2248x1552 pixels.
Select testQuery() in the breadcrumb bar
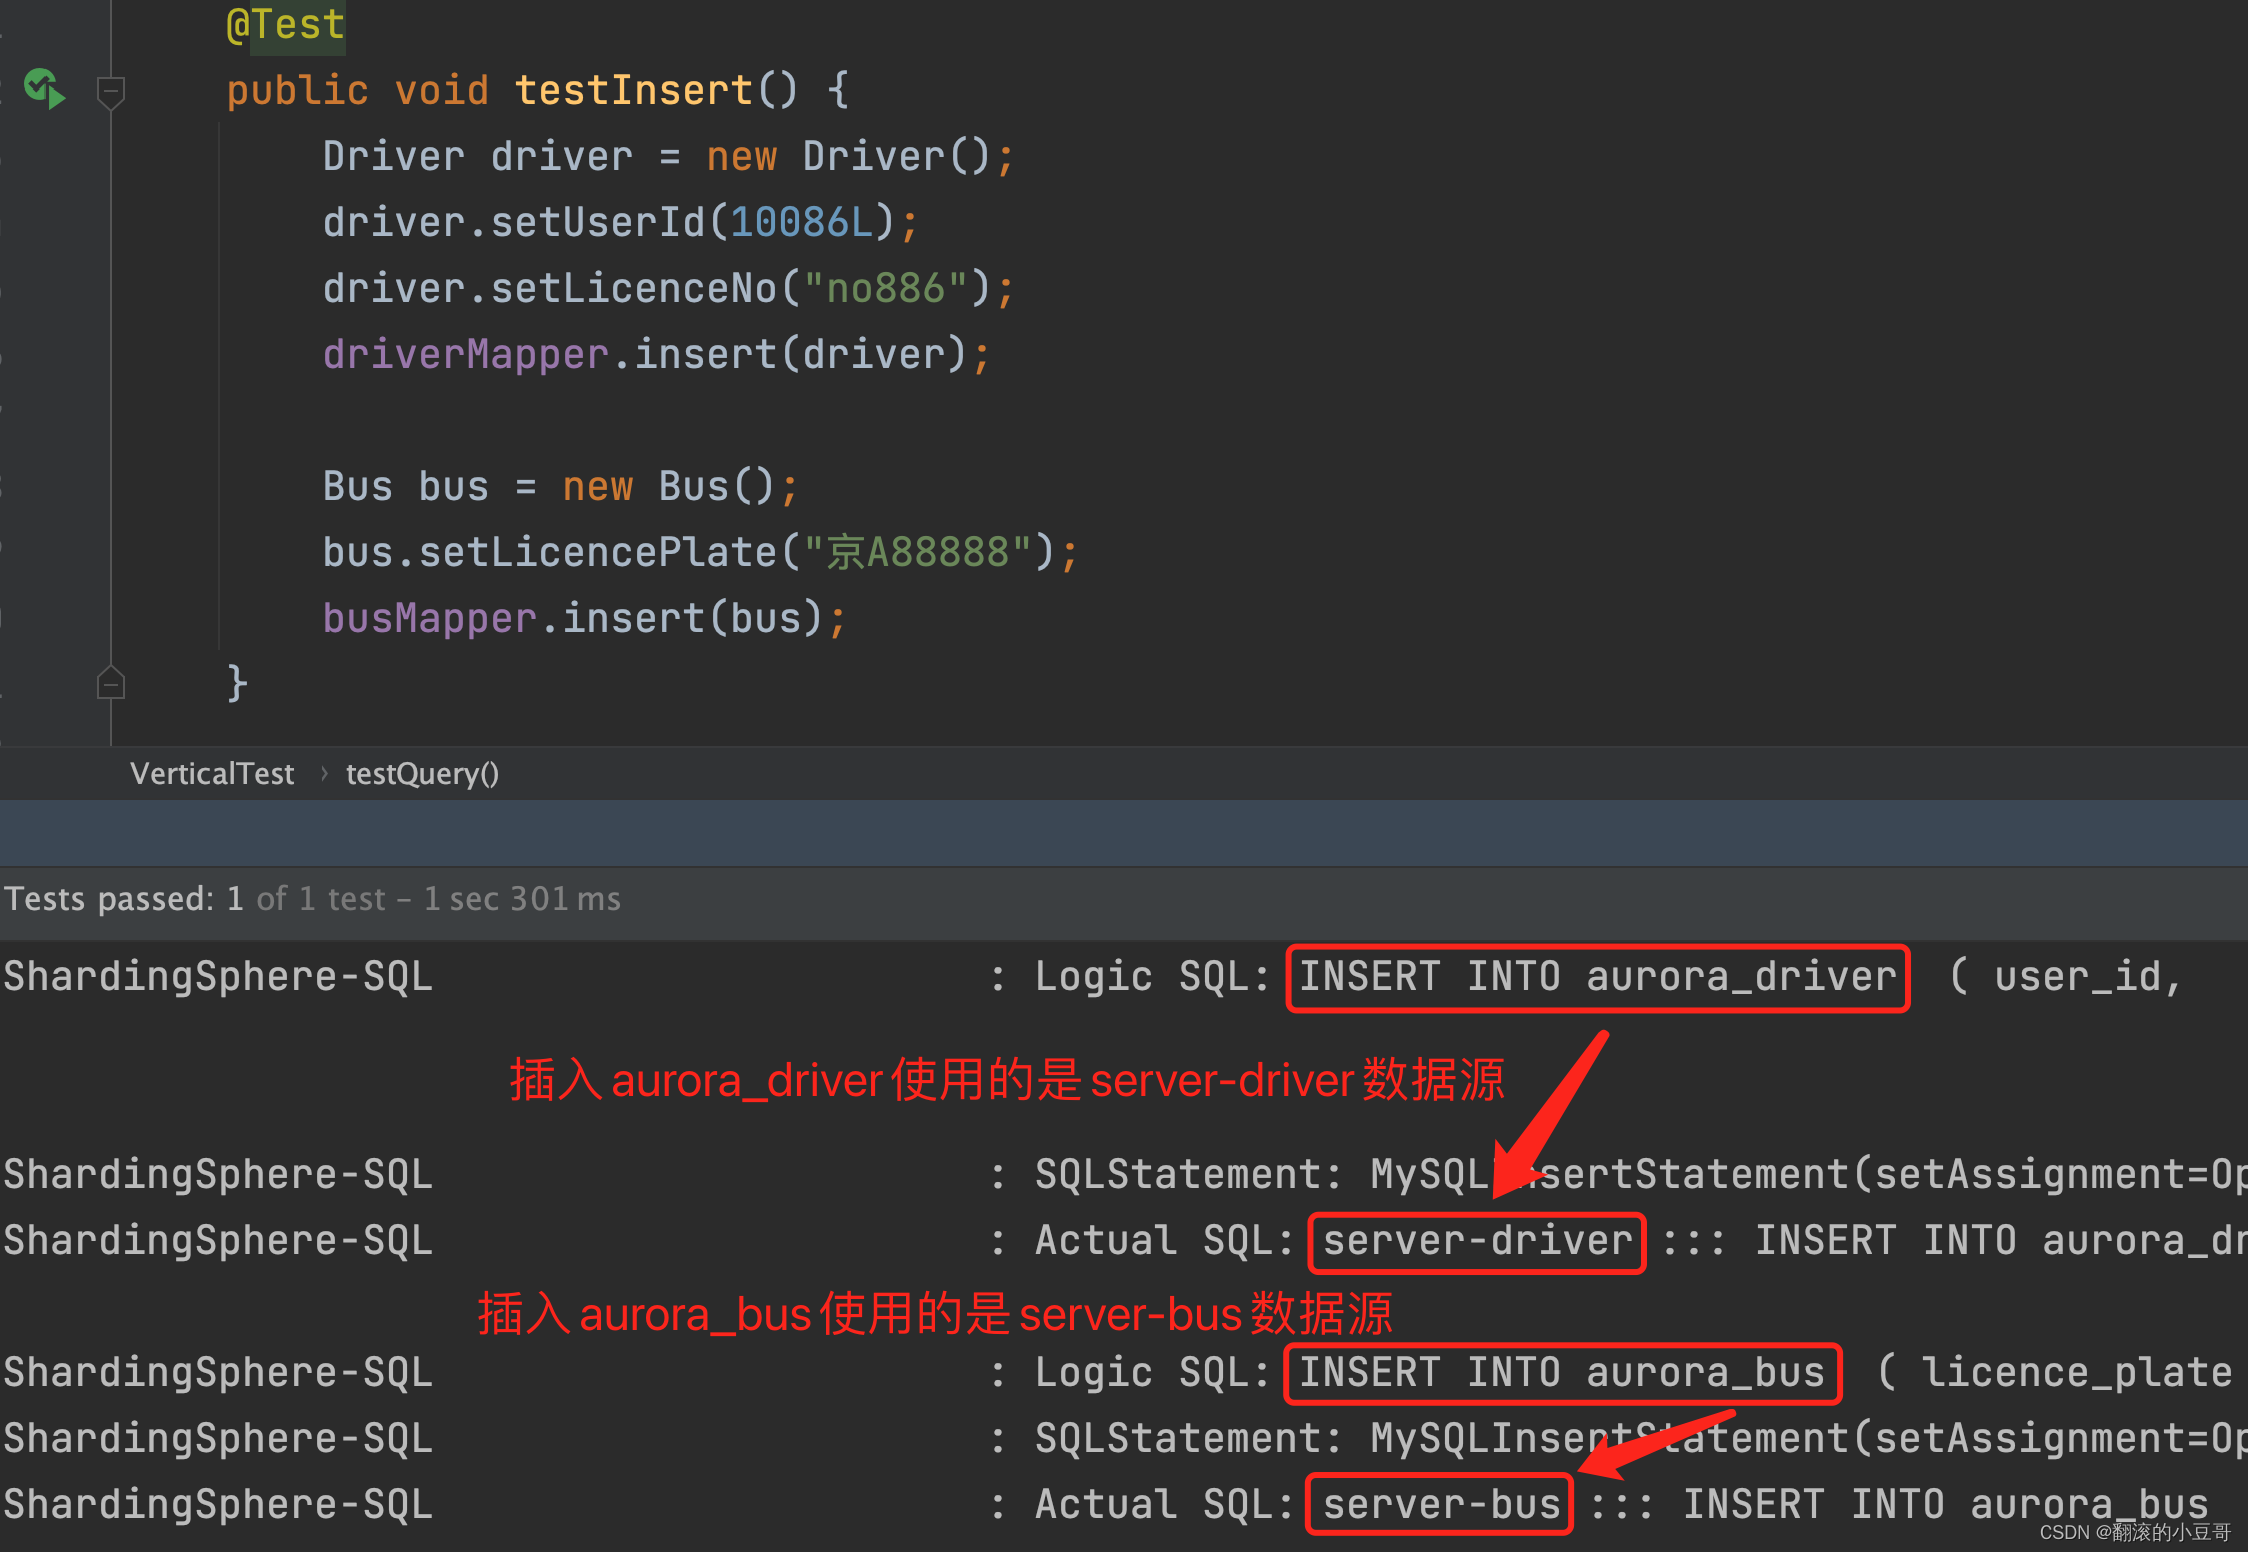[422, 773]
